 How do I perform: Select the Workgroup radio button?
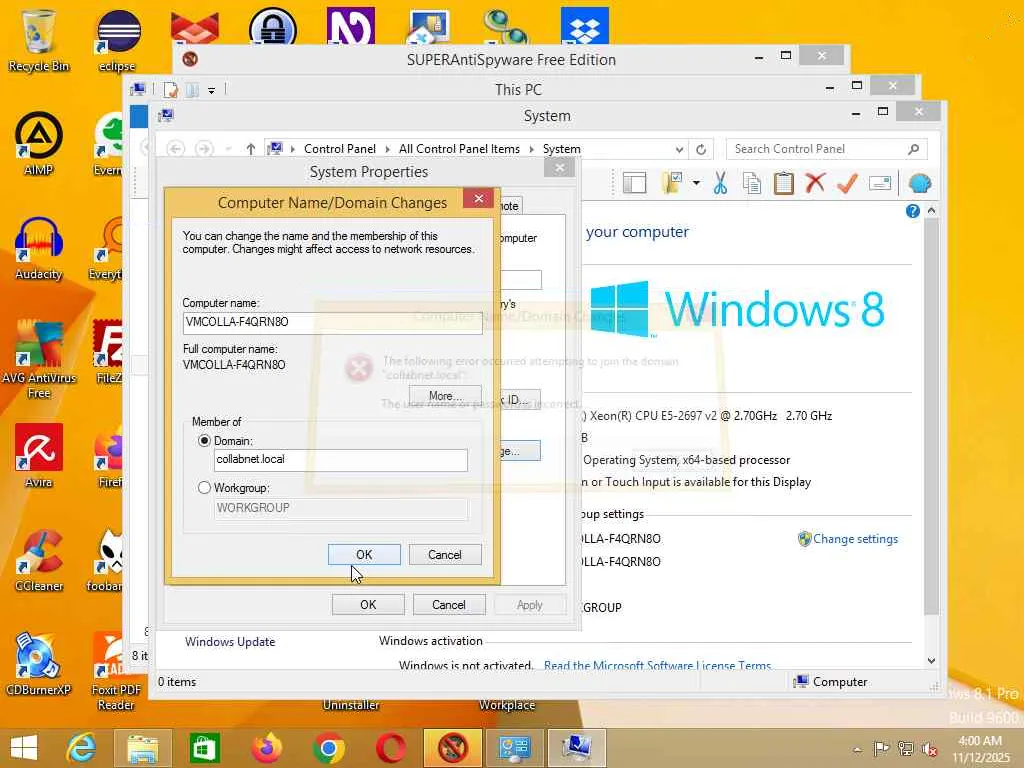(204, 488)
